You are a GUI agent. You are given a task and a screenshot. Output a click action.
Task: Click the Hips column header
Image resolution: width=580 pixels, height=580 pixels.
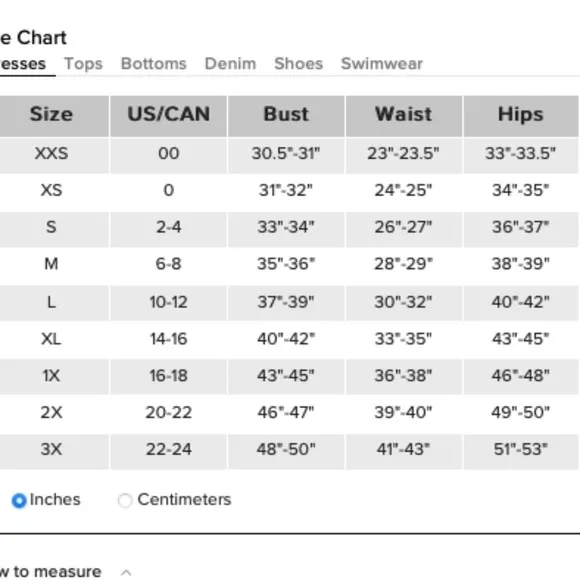[x=521, y=116]
